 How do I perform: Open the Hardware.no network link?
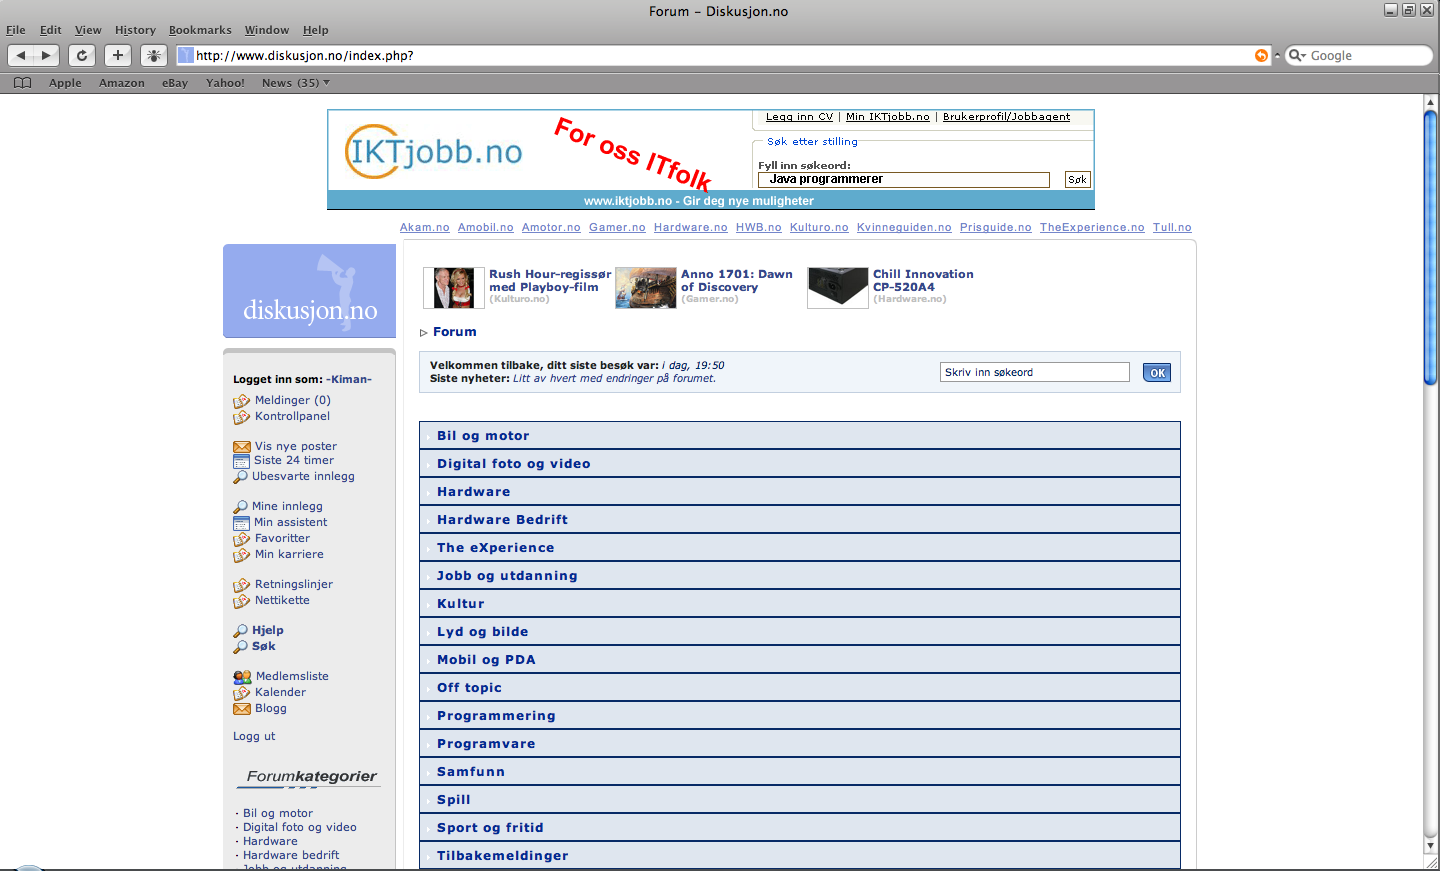coord(691,228)
